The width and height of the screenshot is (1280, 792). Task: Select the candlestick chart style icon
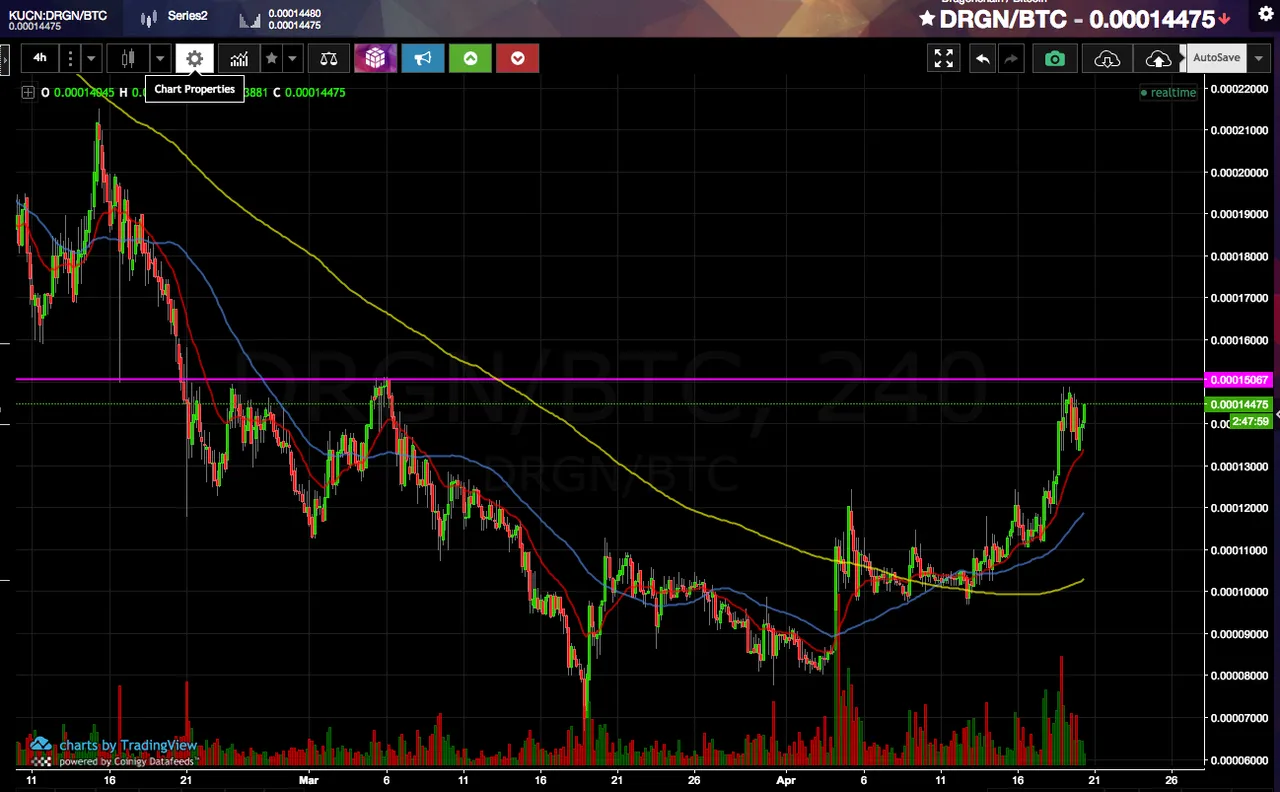(x=128, y=58)
